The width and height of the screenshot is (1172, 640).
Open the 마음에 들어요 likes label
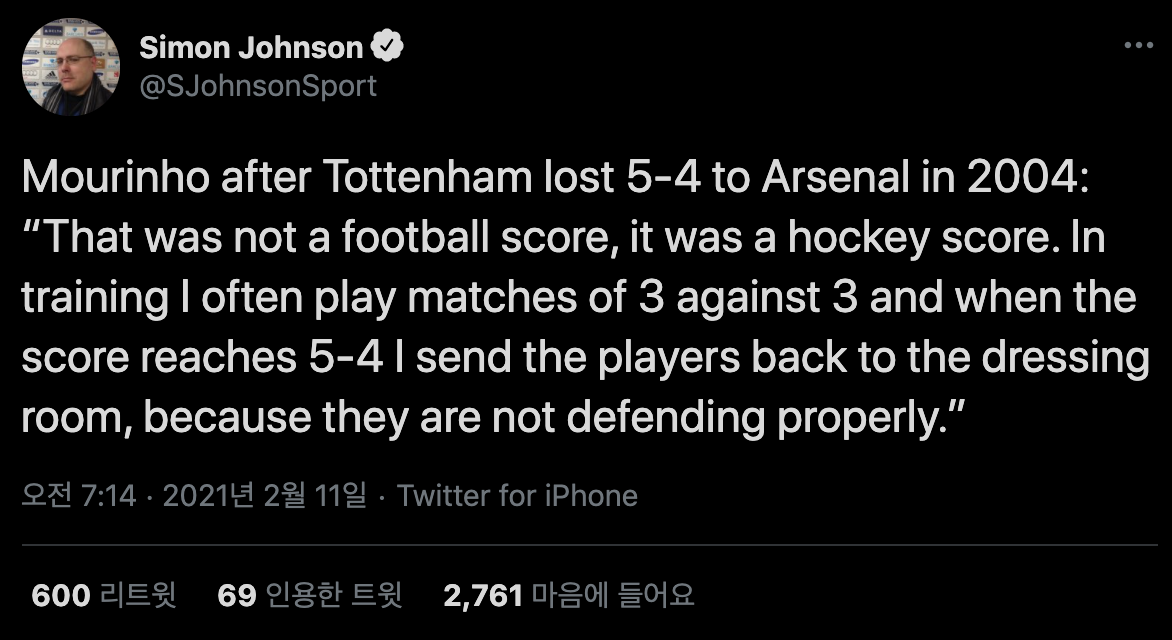click(x=612, y=595)
